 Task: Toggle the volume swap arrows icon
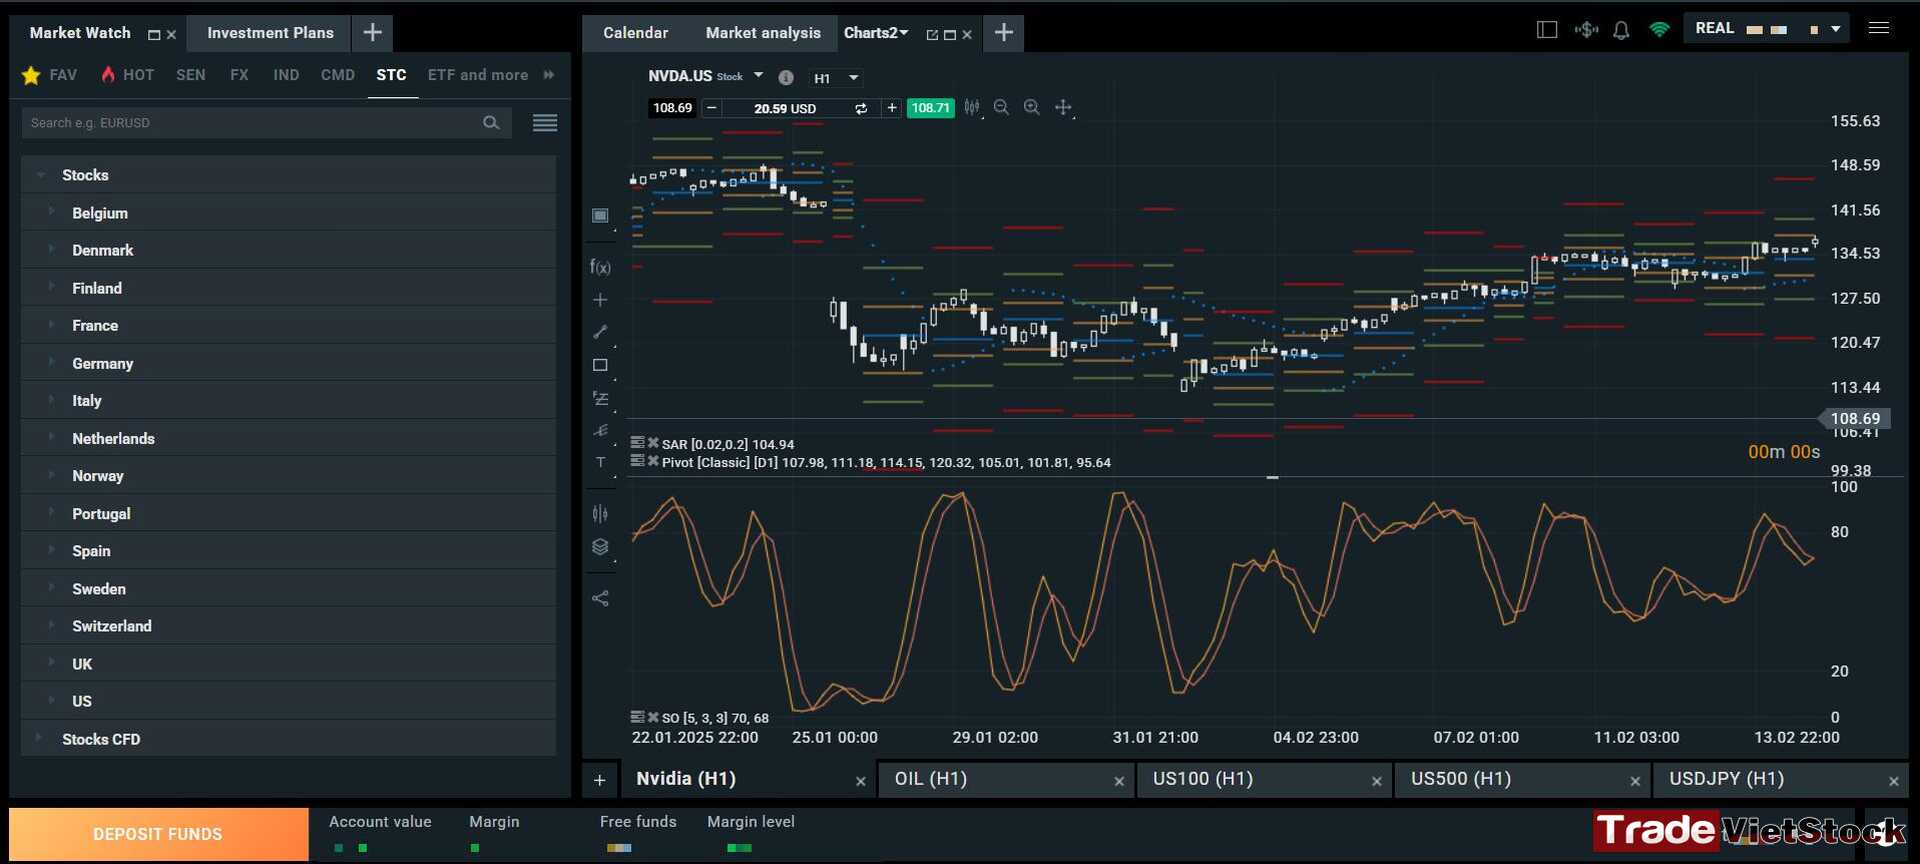point(861,108)
